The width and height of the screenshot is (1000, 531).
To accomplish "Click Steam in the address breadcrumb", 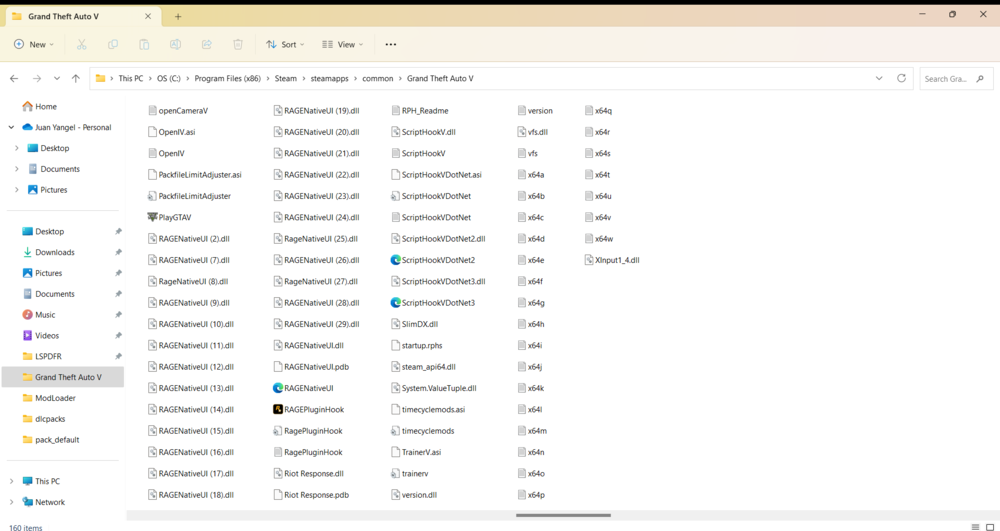I will tap(286, 78).
